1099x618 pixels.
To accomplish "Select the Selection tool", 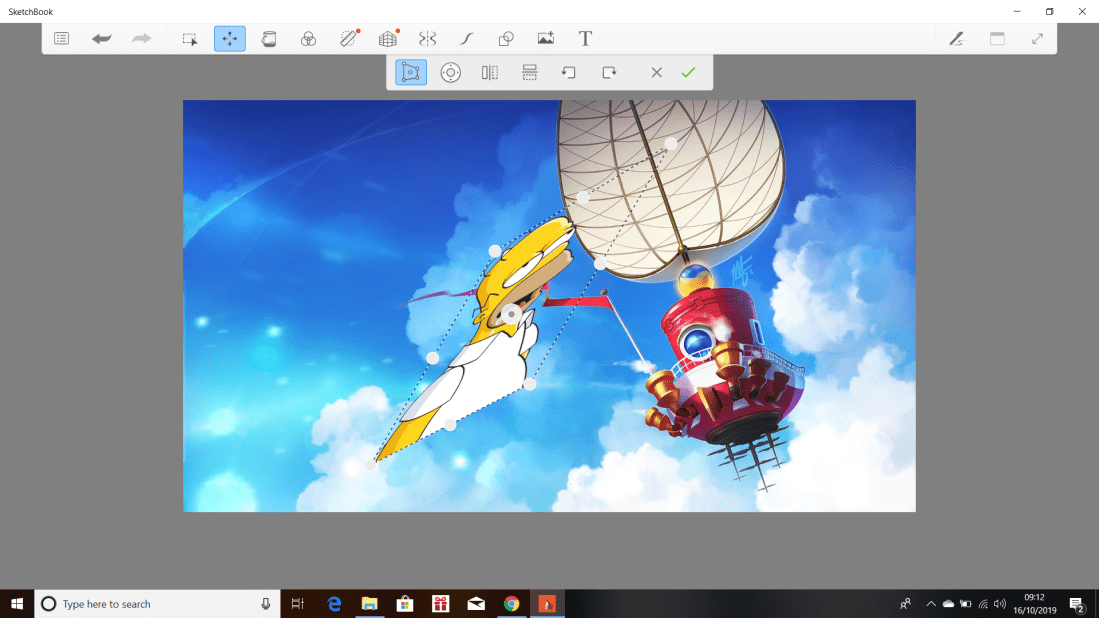I will tap(190, 38).
